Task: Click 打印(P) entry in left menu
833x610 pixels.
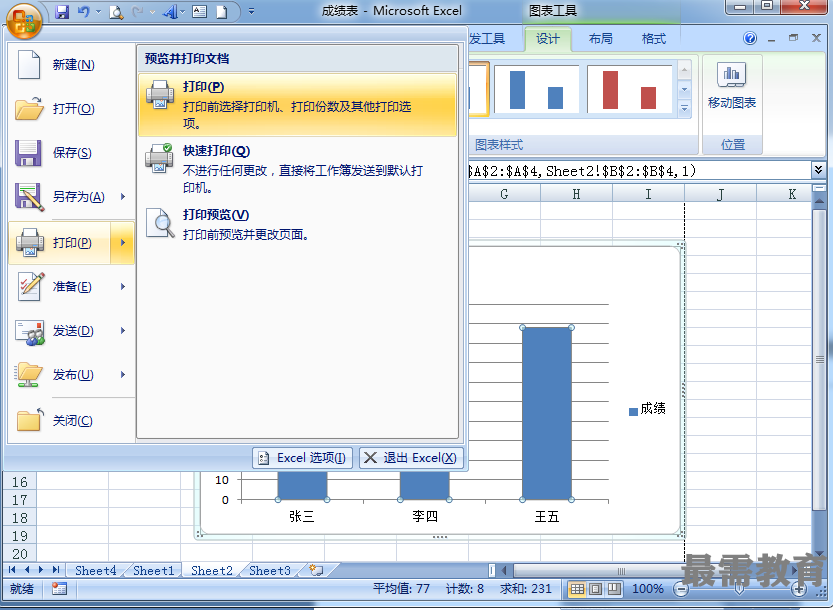Action: 60,243
